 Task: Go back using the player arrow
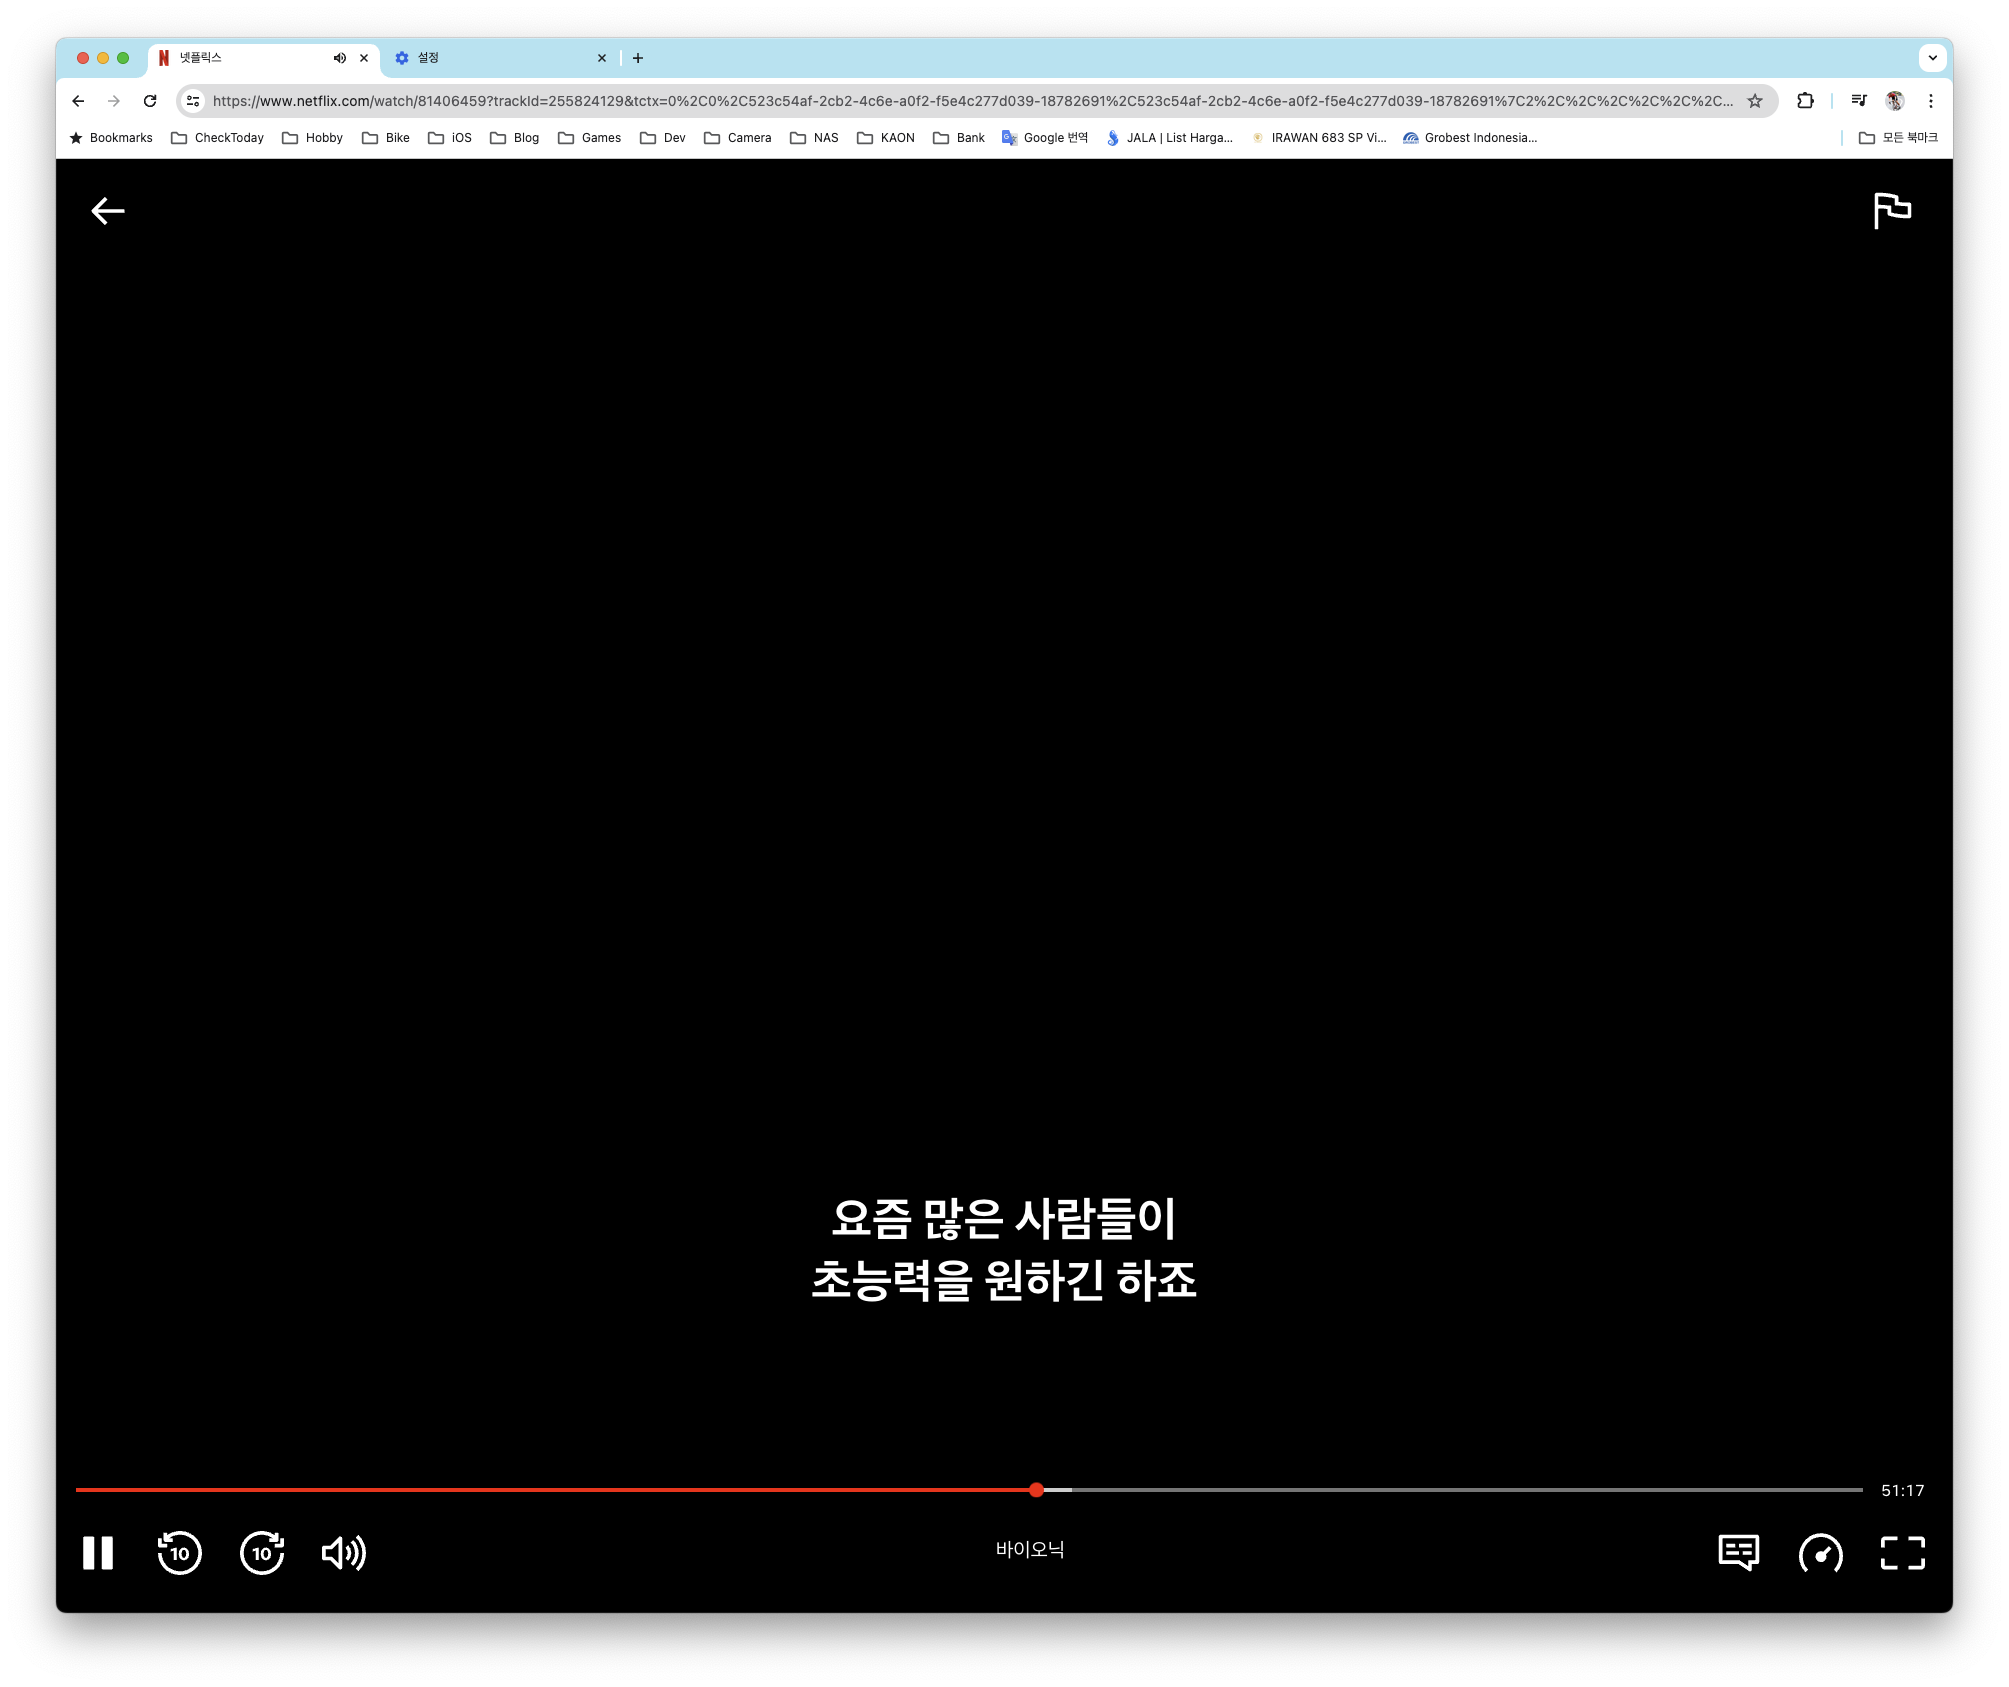(108, 211)
